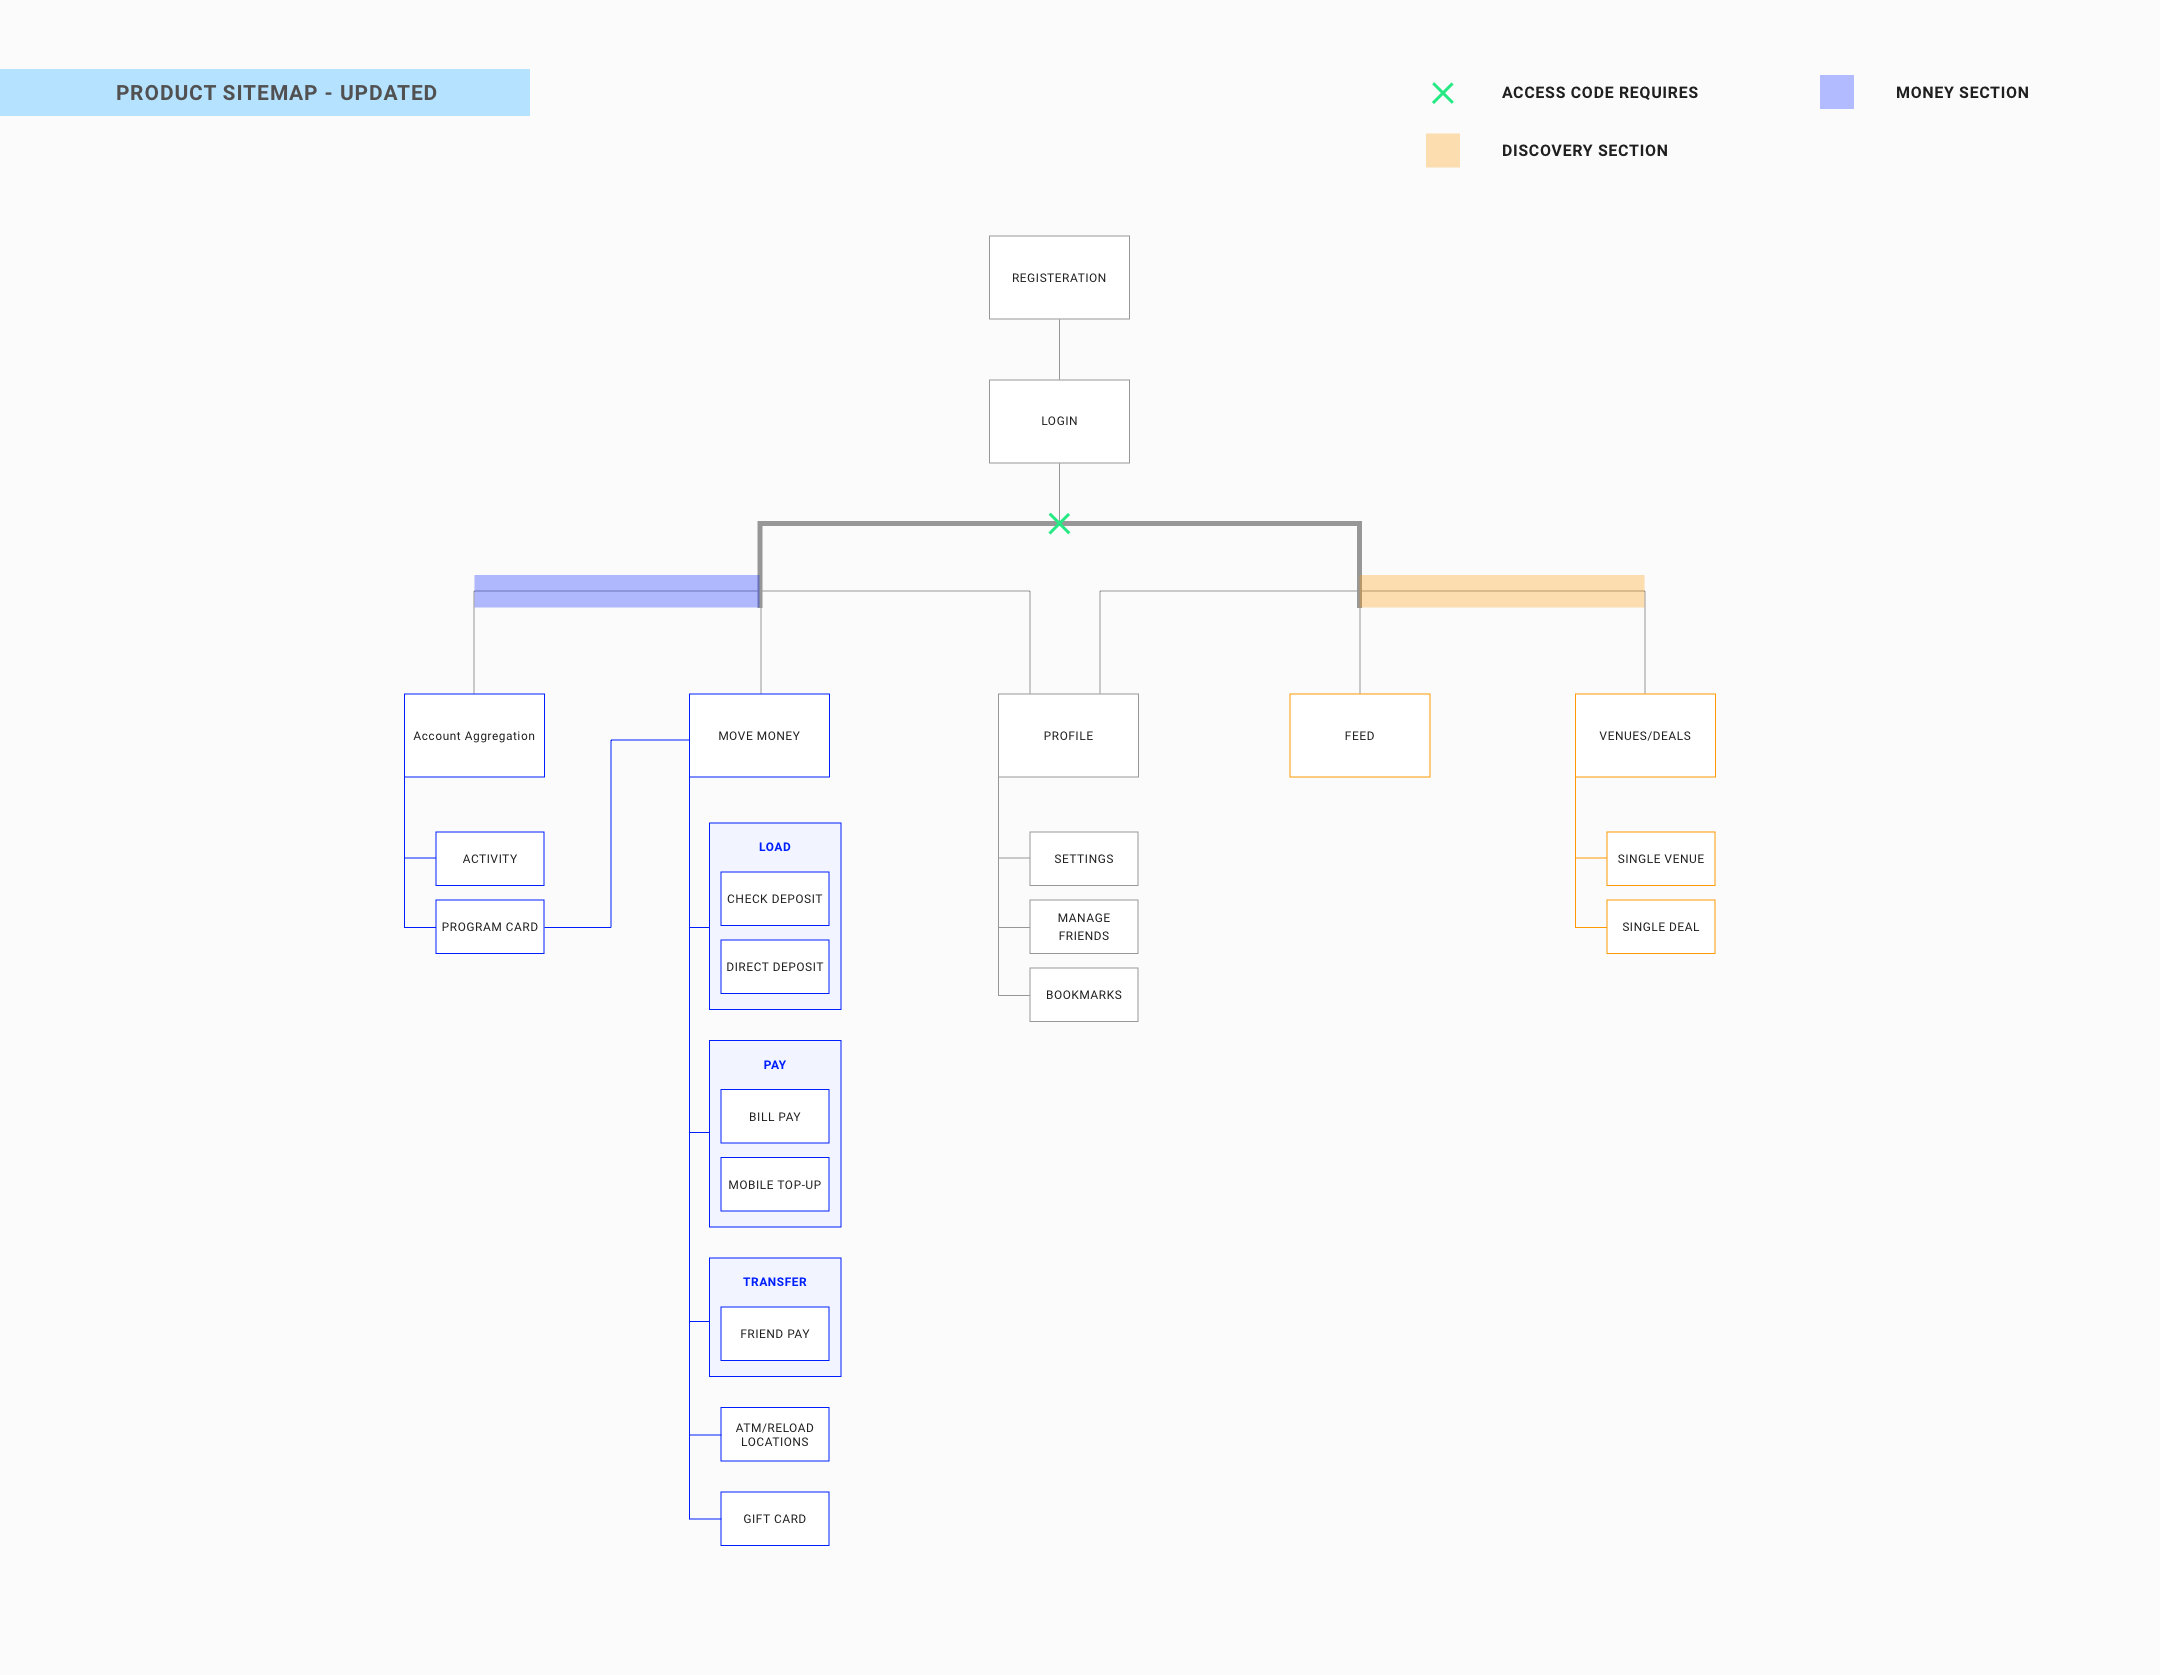Click the Venues/Deals box
2160x1675 pixels.
pyautogui.click(x=1645, y=736)
